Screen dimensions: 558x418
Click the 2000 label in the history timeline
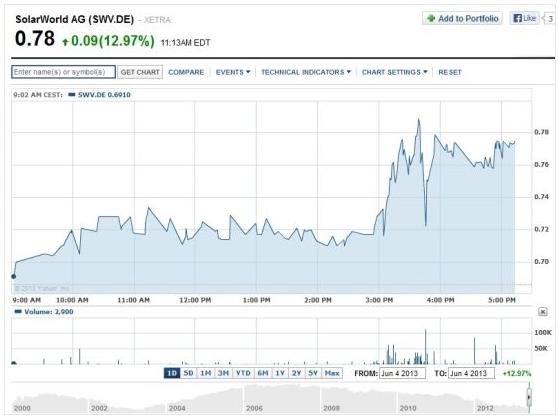click(x=22, y=408)
